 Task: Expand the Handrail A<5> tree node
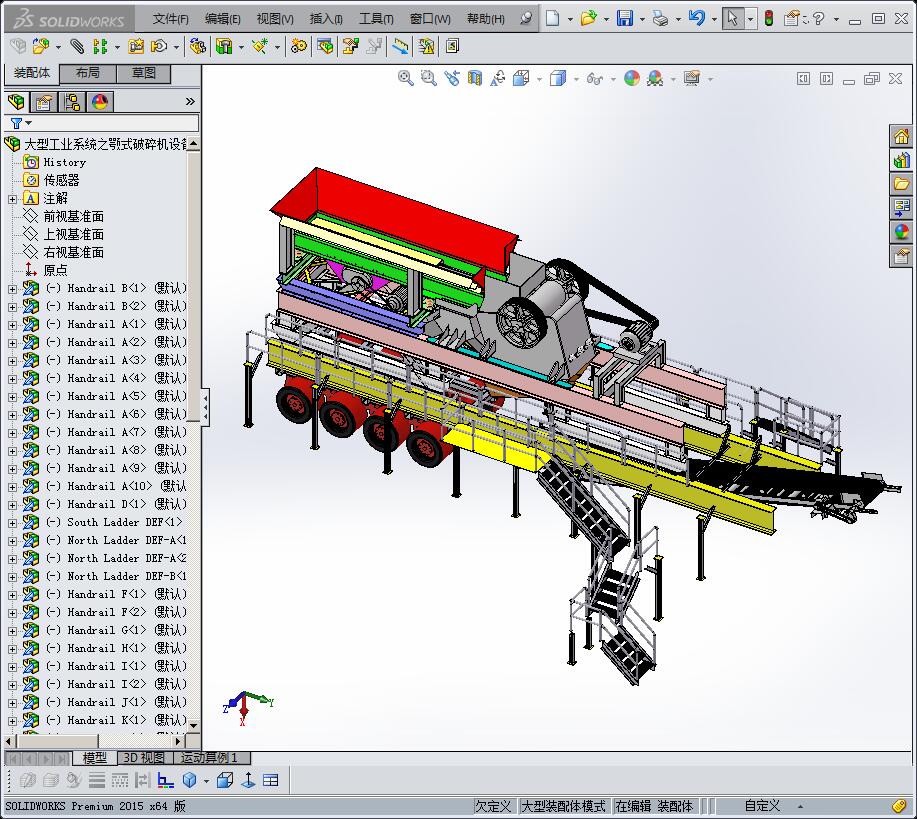(x=12, y=397)
